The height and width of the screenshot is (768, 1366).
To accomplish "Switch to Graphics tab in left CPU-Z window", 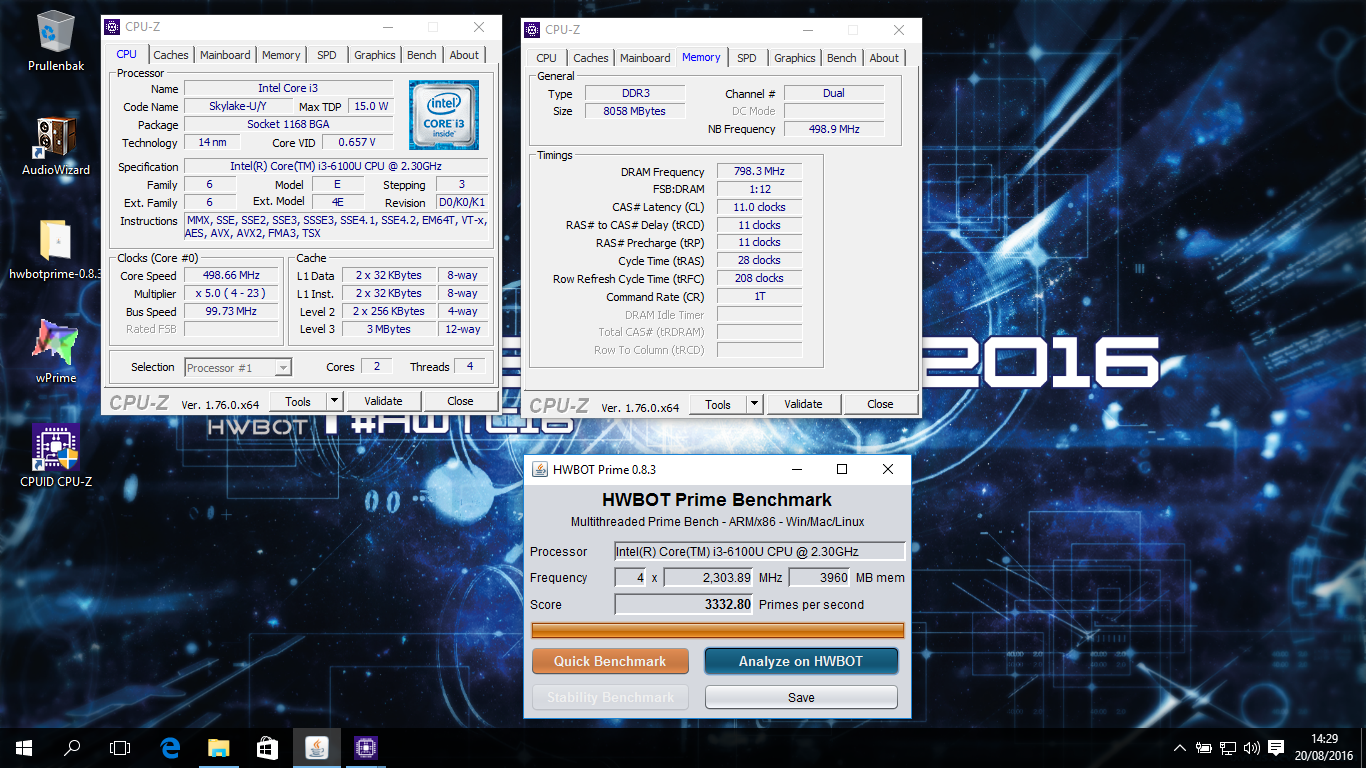I will click(375, 55).
